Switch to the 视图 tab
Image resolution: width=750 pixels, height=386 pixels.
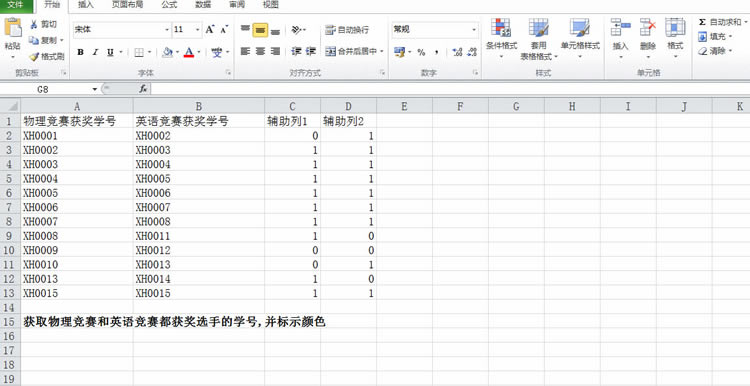(271, 5)
